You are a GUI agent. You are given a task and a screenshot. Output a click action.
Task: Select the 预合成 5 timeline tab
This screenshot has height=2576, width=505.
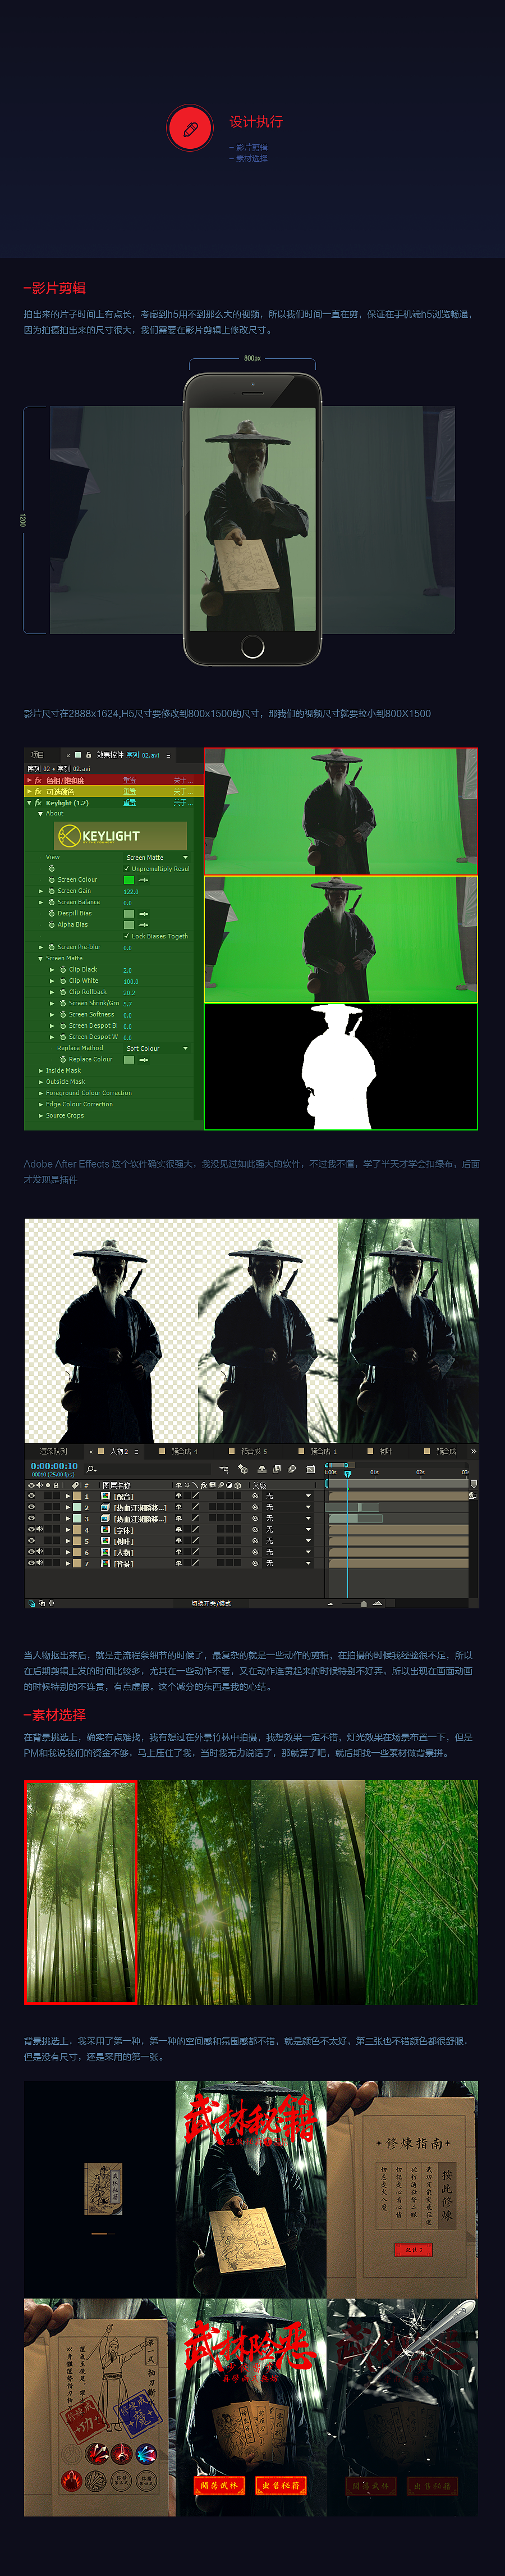(254, 1451)
